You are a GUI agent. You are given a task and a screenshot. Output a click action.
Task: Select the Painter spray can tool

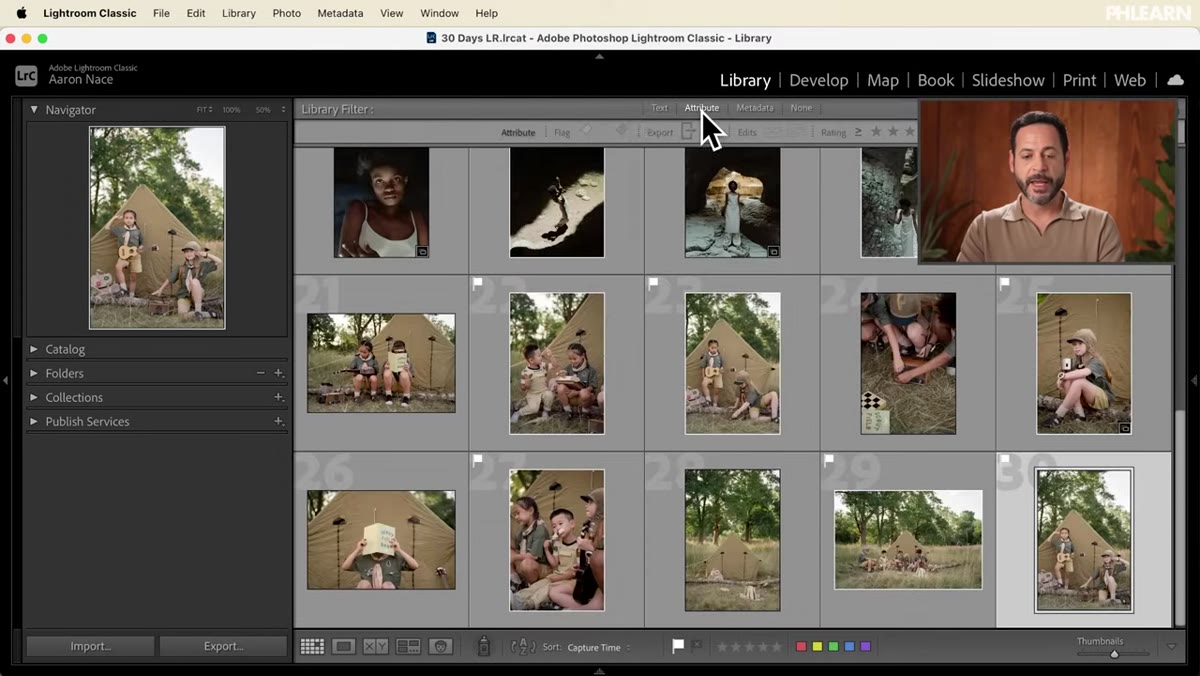tap(483, 647)
